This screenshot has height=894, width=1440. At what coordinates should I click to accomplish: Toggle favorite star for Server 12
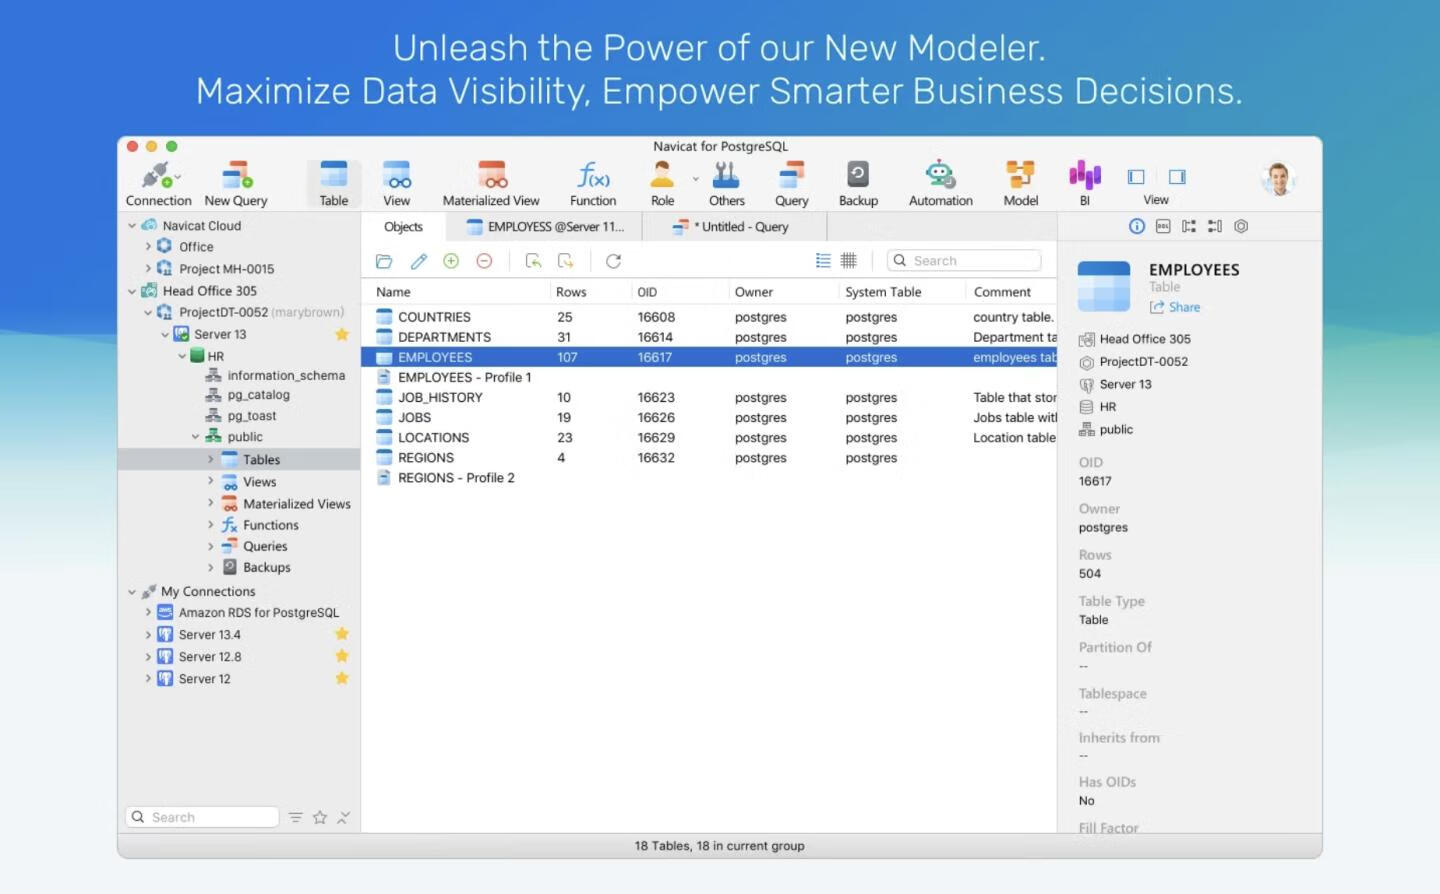(x=342, y=678)
